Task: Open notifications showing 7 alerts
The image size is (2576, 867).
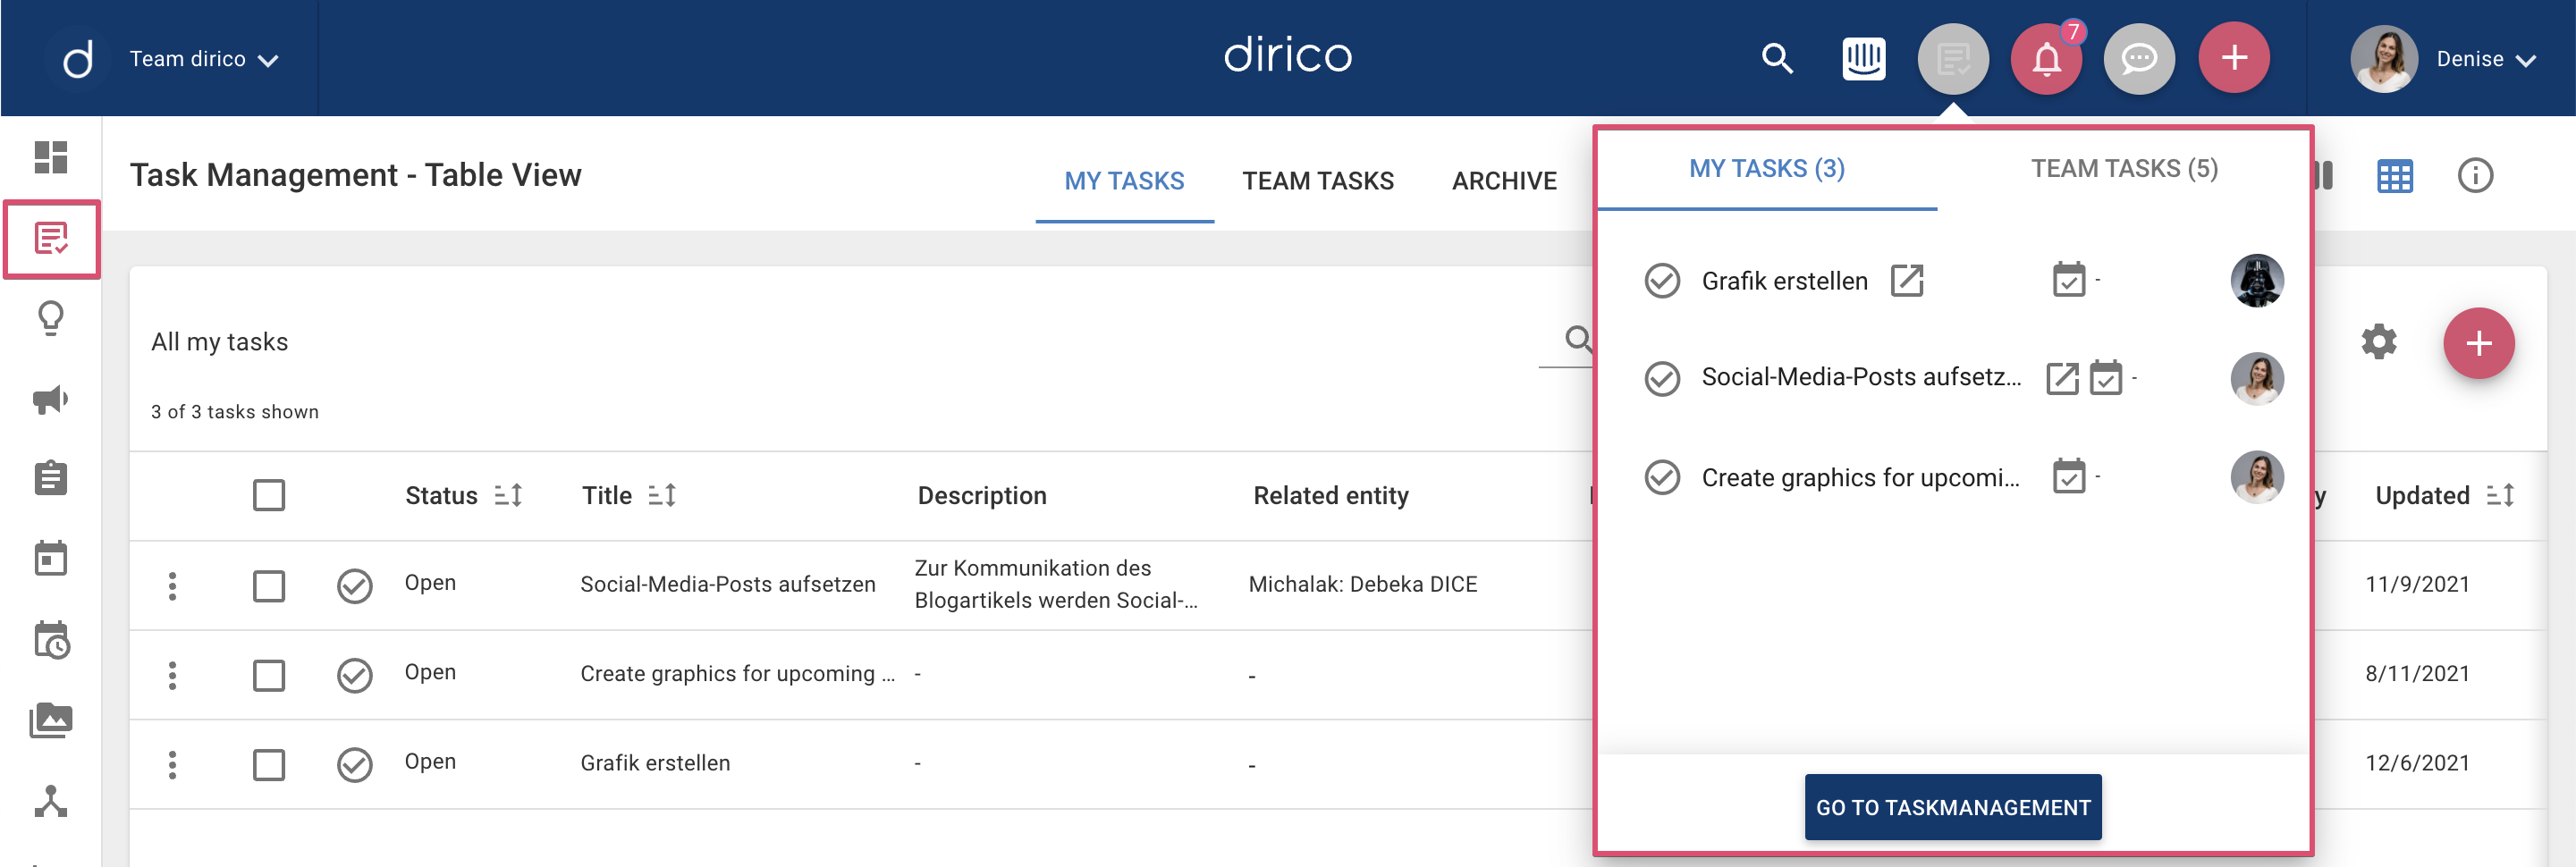Action: [x=2045, y=58]
